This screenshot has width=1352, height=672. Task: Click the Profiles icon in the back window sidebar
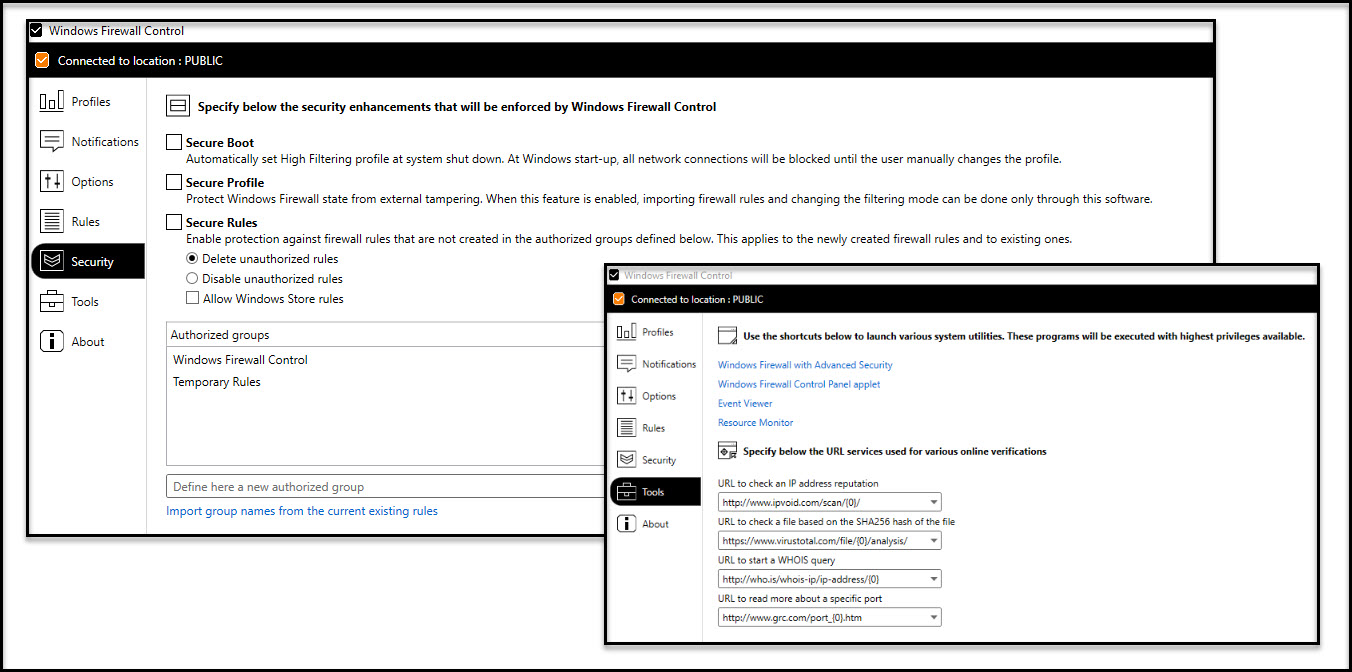pos(52,101)
